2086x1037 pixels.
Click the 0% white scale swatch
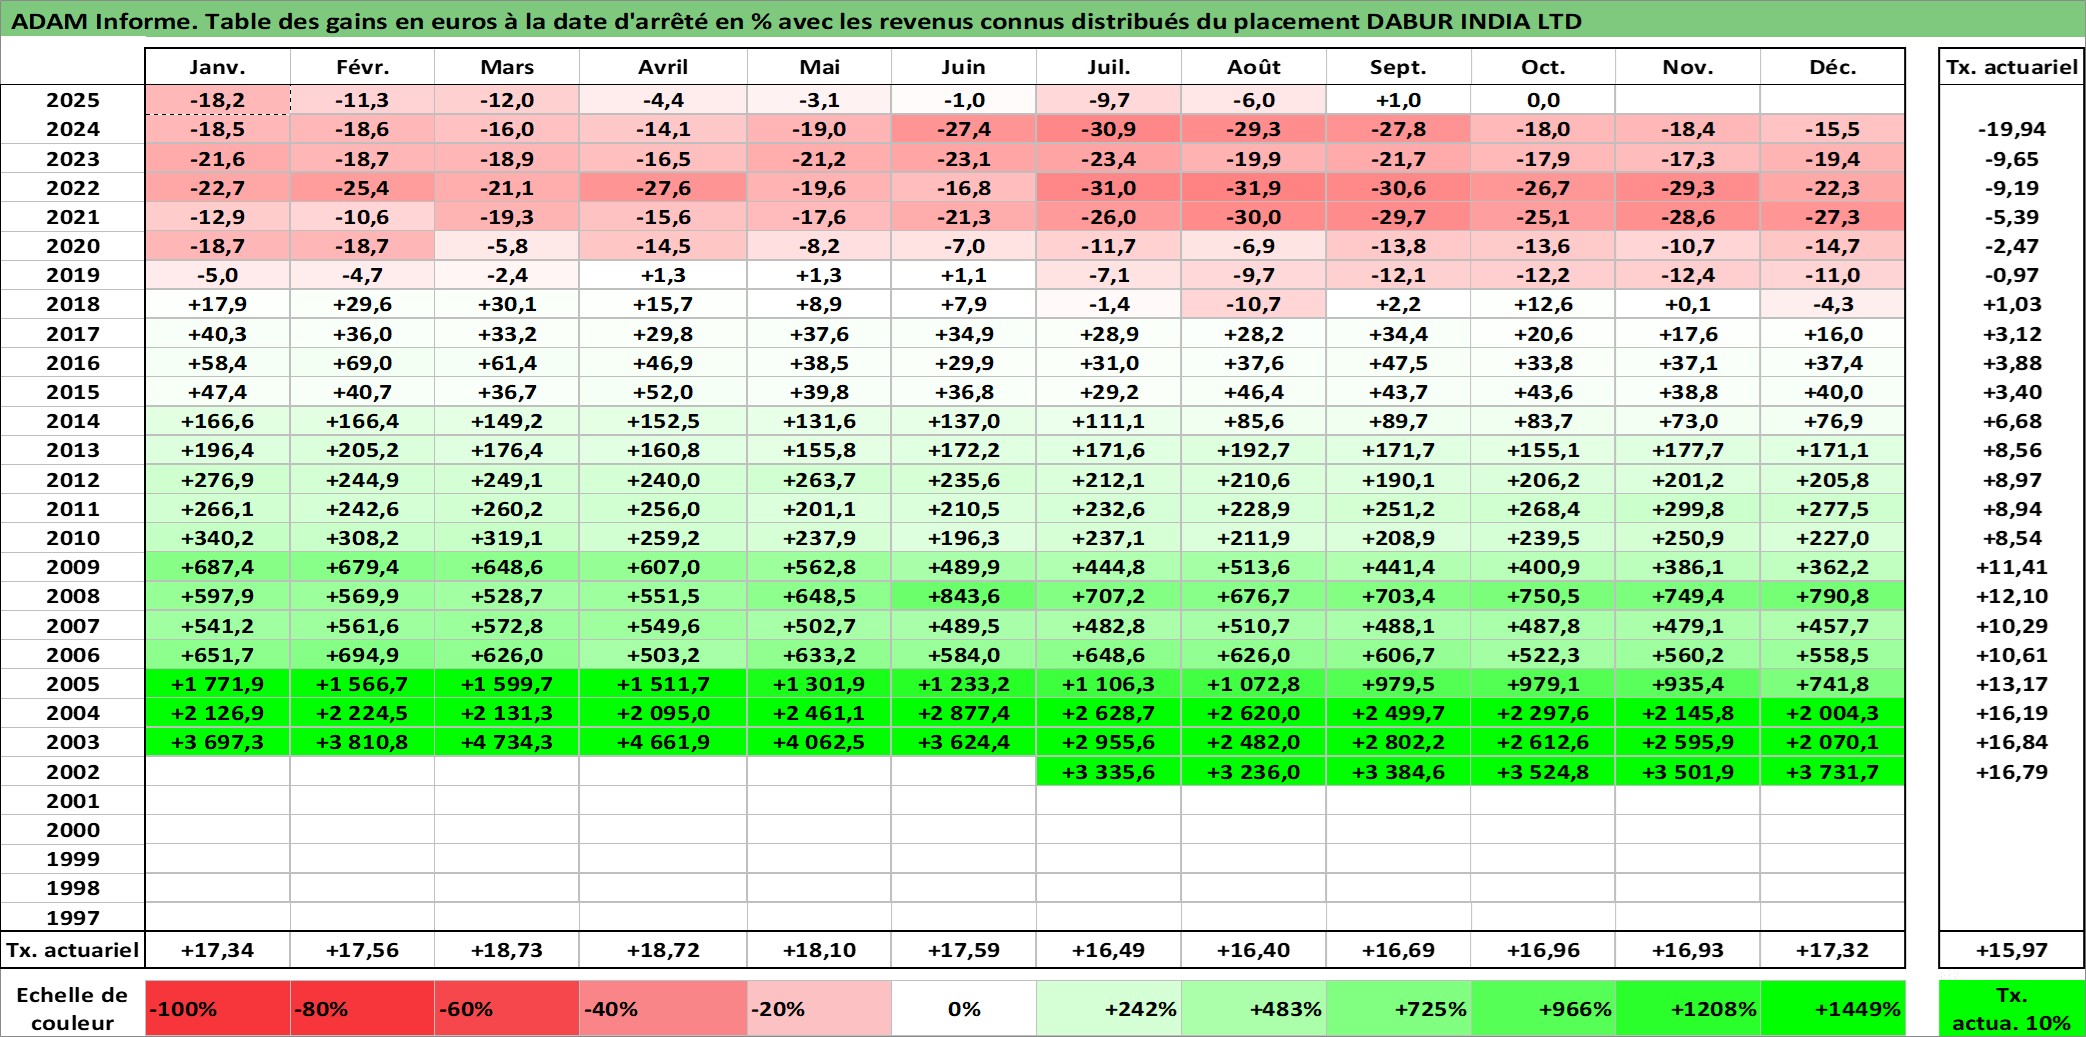pos(964,1008)
